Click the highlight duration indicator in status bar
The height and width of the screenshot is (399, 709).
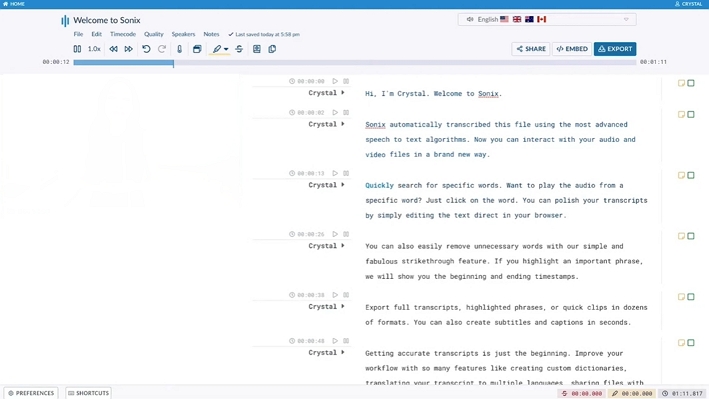point(632,394)
